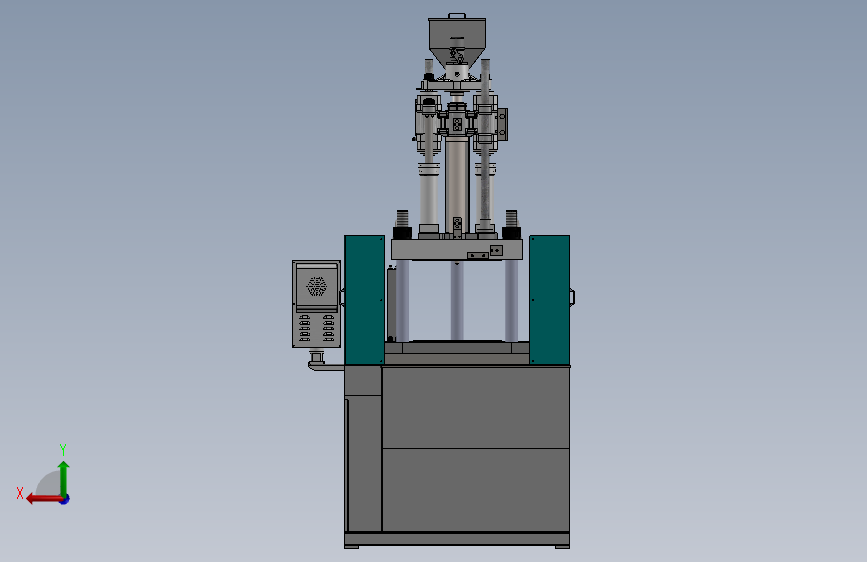This screenshot has height=562, width=867.
Task: Select the right teal safety guard panel
Action: [x=550, y=300]
